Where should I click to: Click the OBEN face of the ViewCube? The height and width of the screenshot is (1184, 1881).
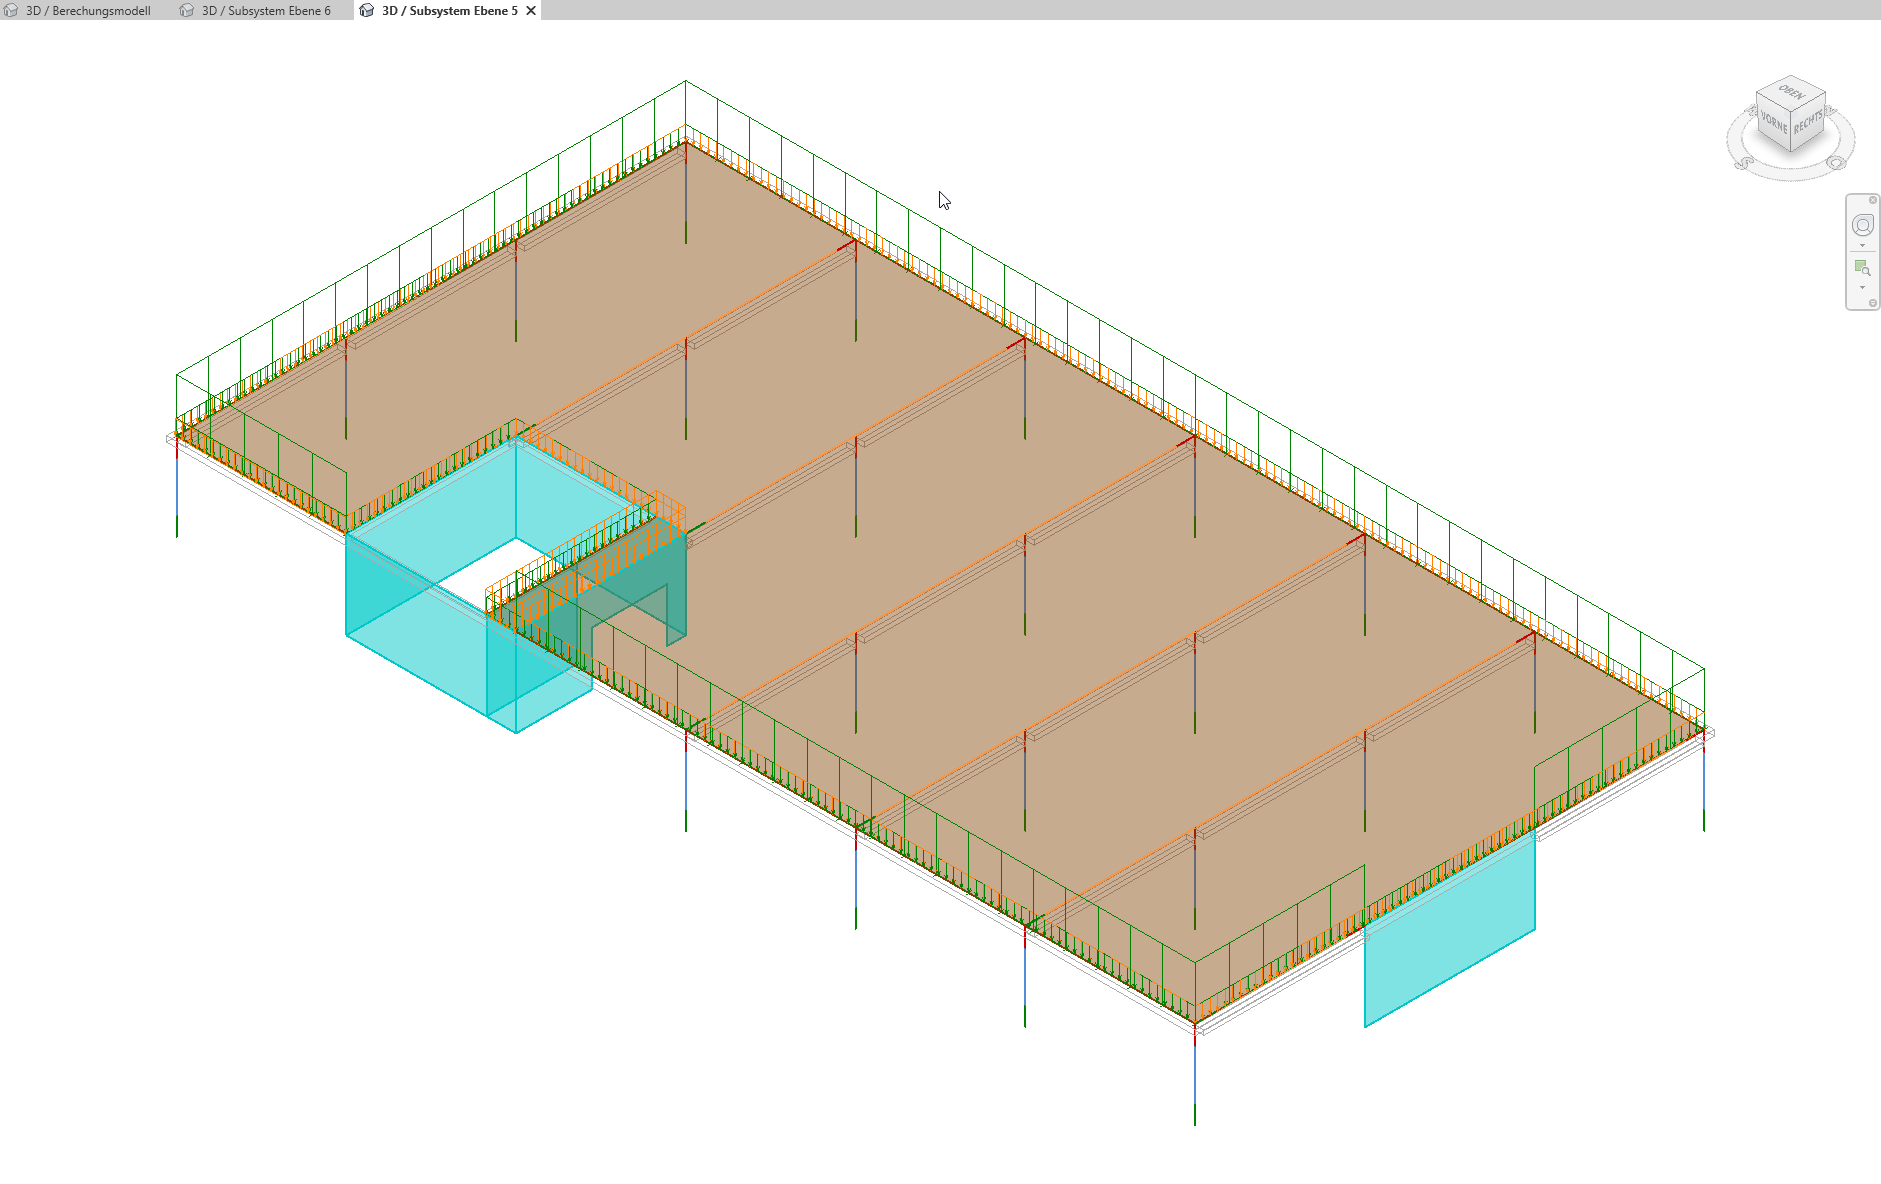[x=1791, y=92]
